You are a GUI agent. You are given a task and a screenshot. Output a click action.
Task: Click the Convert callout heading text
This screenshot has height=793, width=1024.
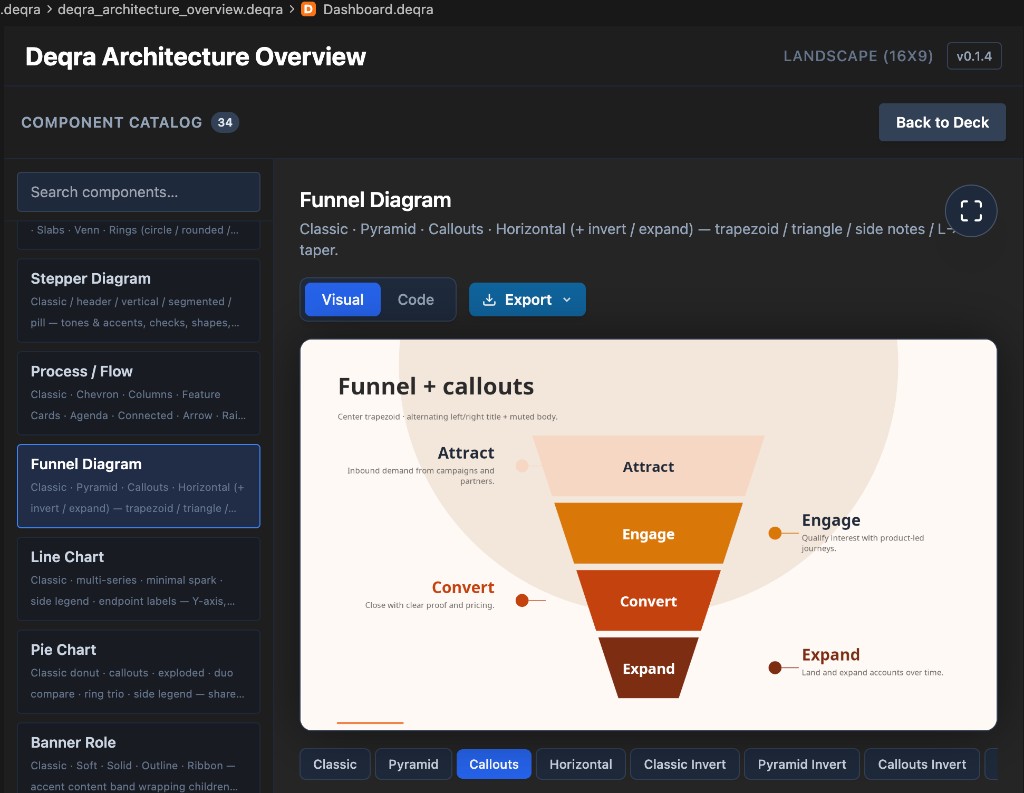click(x=463, y=587)
